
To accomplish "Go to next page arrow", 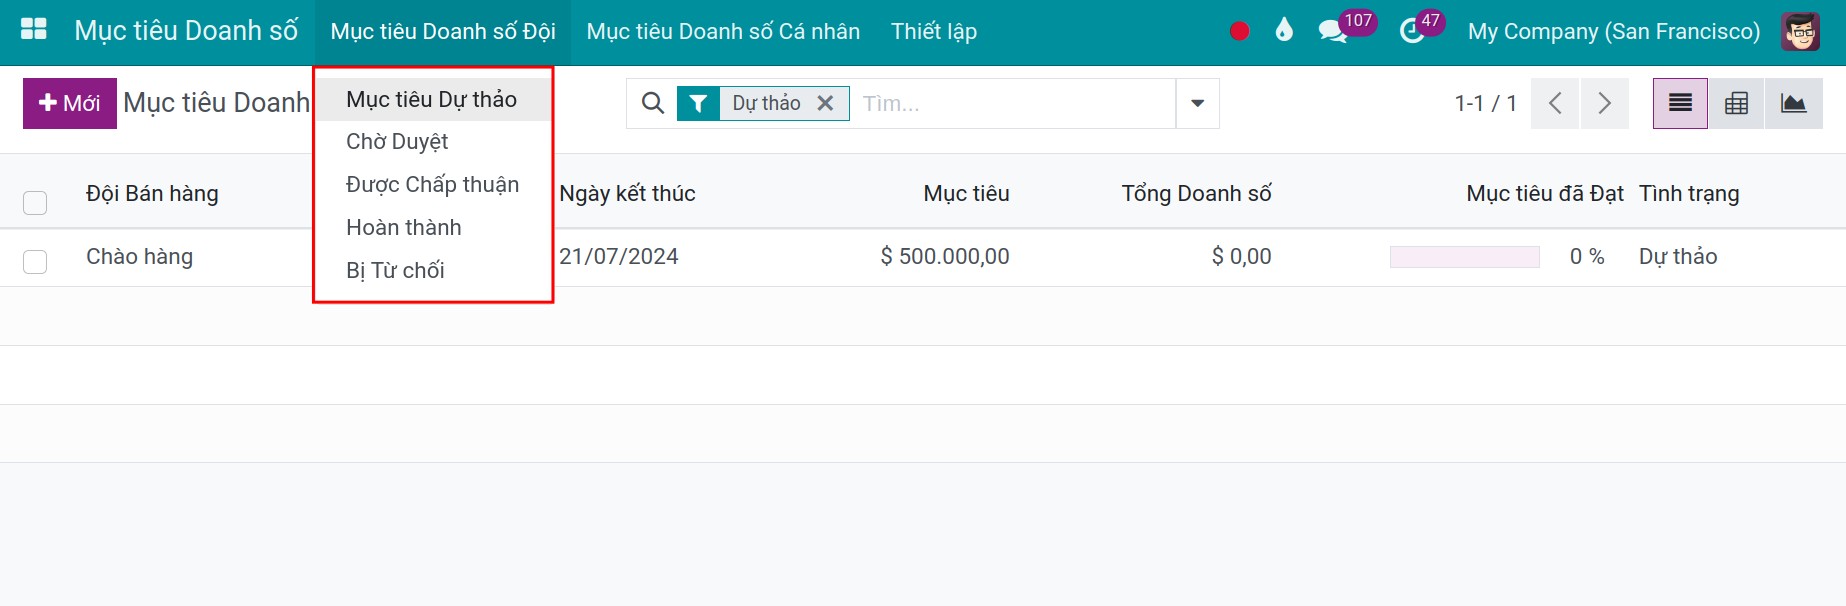I will 1604,103.
